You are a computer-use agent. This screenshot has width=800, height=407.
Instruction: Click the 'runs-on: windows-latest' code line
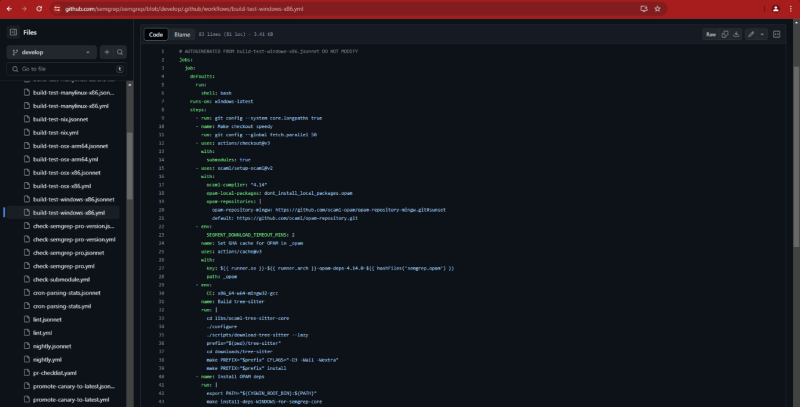tap(221, 101)
